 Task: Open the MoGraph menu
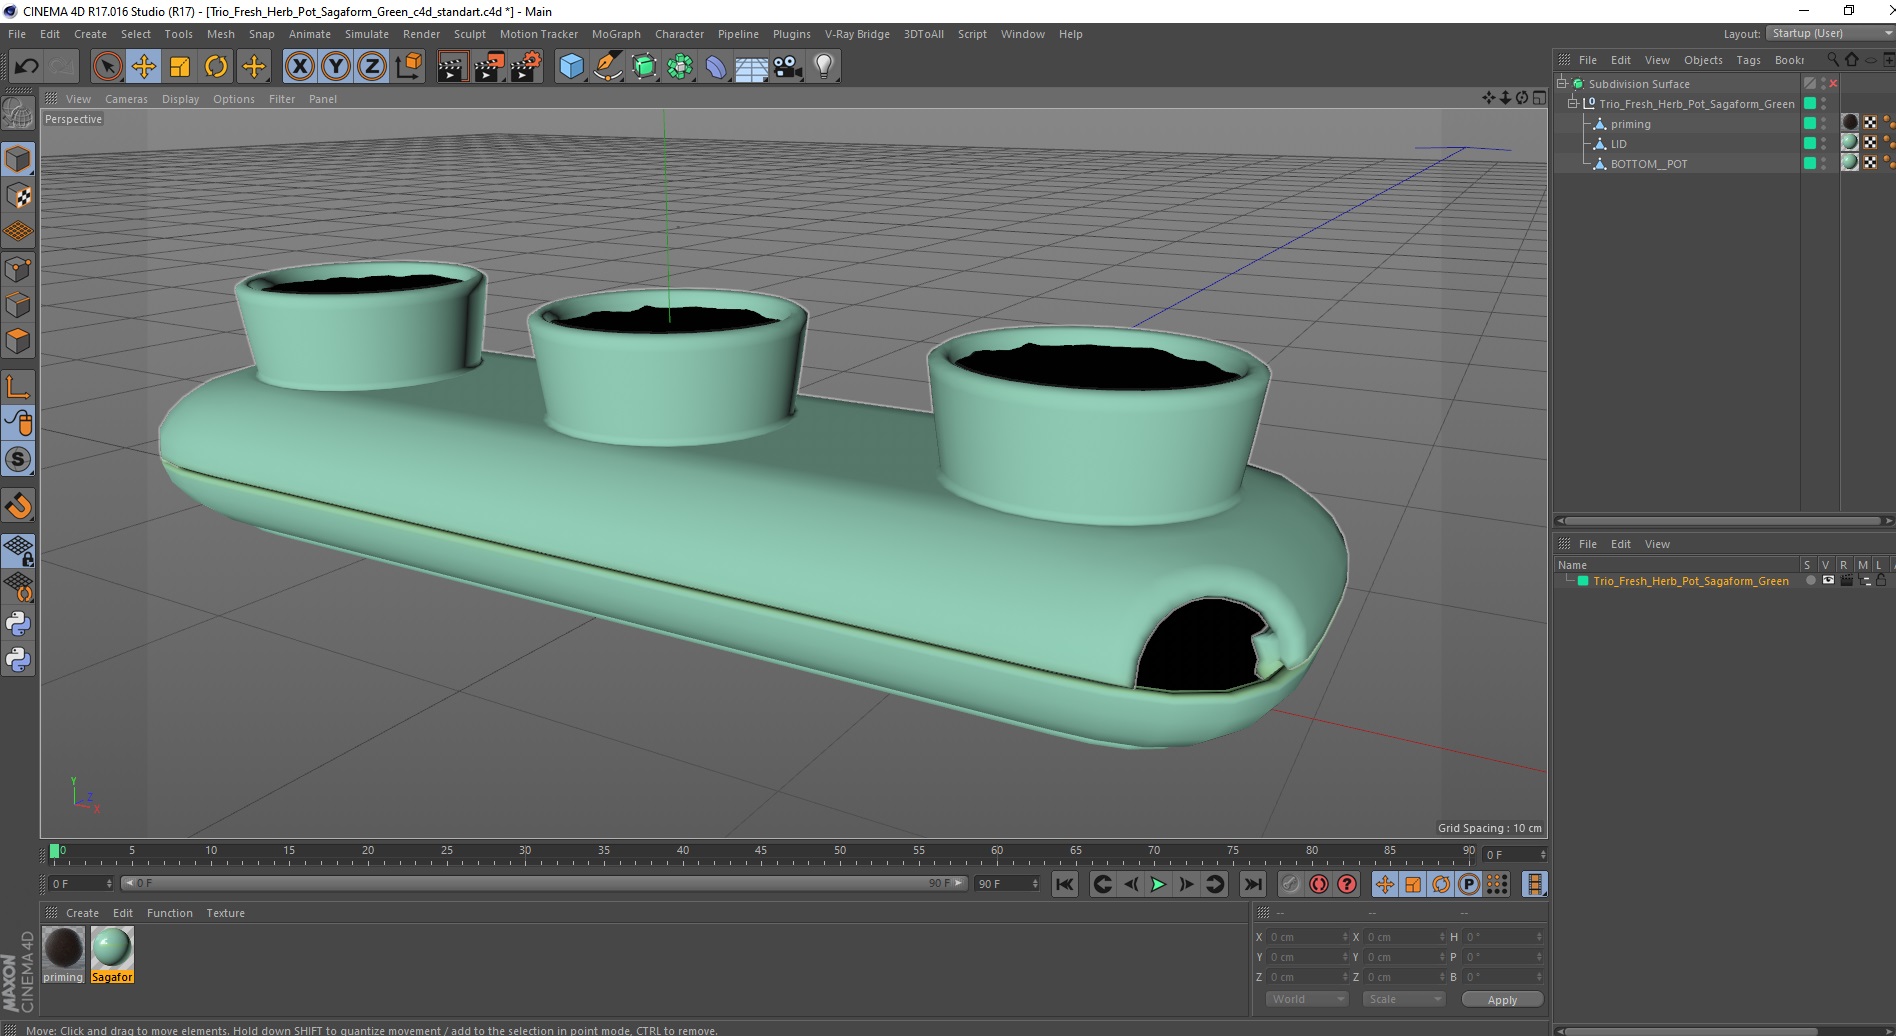(x=616, y=34)
